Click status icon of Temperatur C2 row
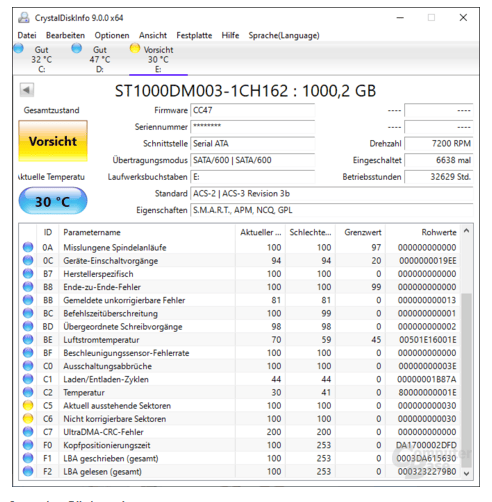Viewport: 492px width, 502px height. click(28, 392)
